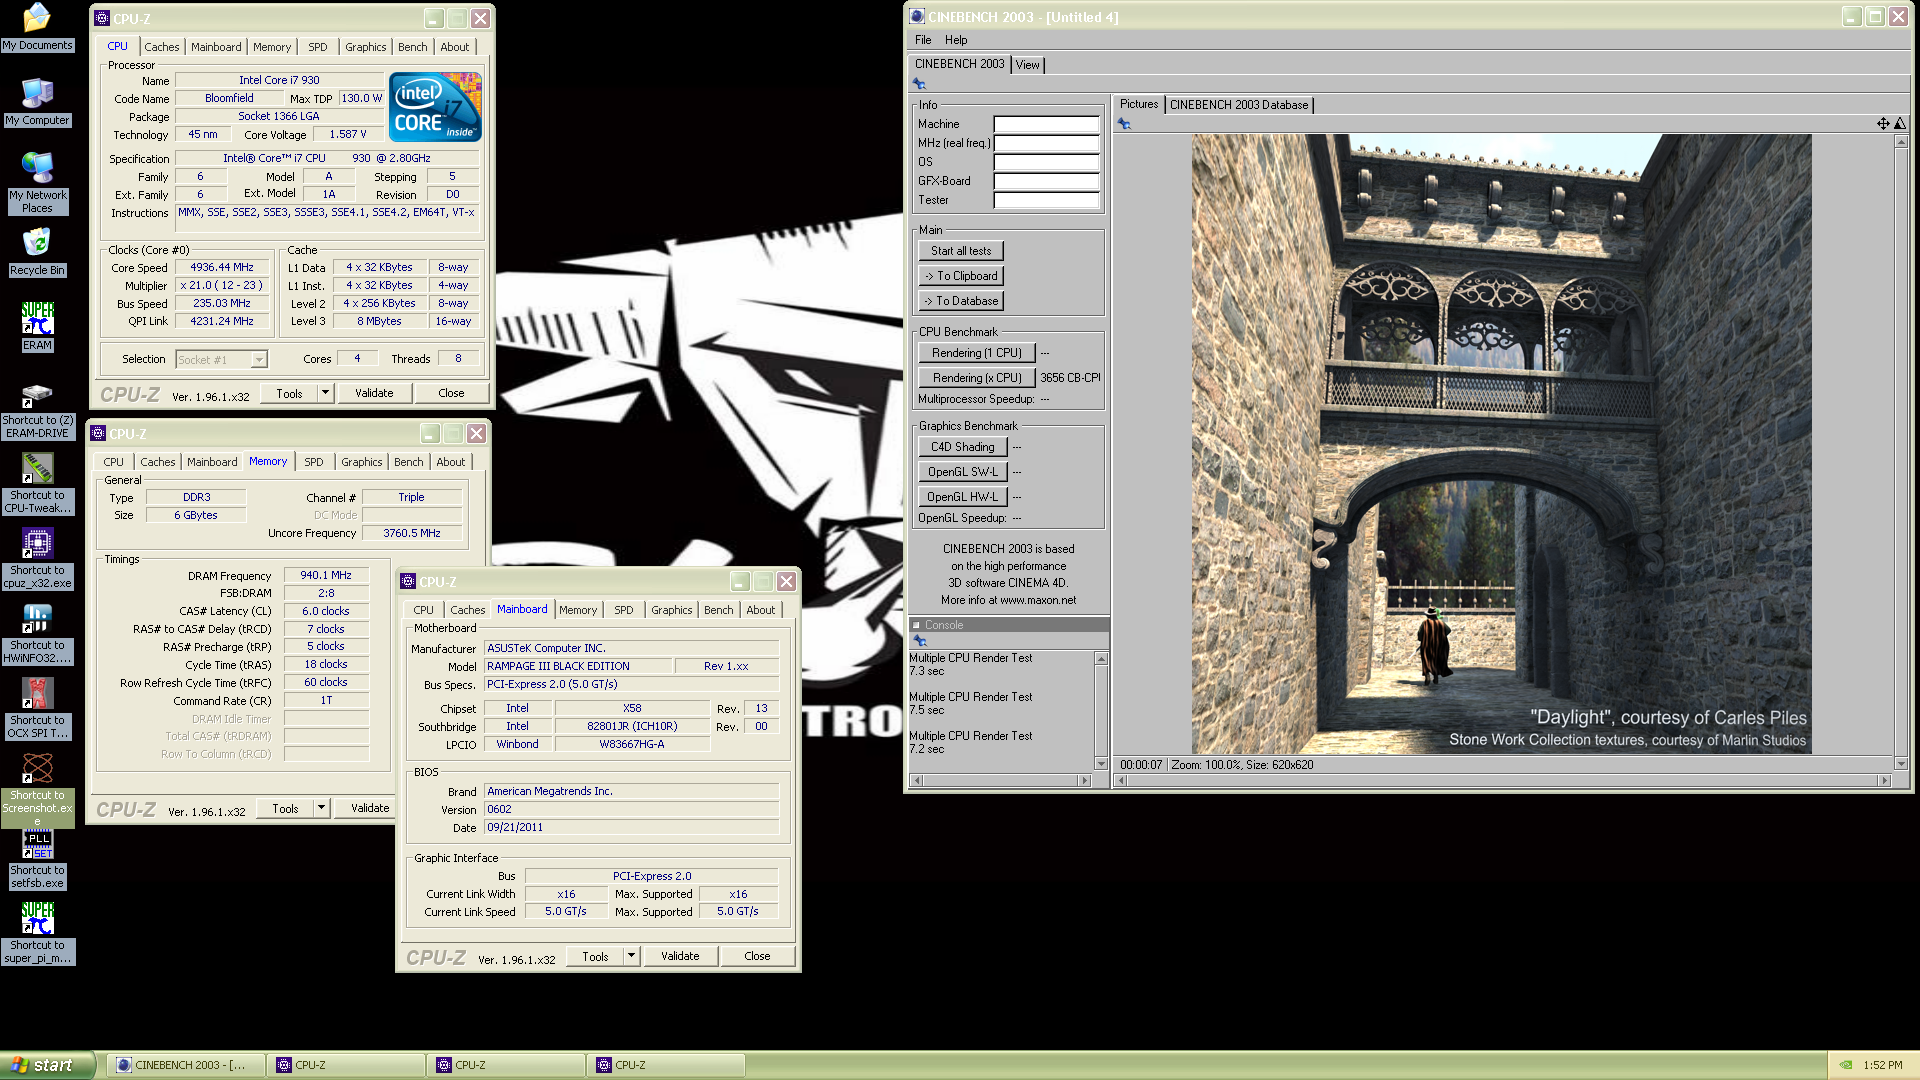Open the CINEBENCH 2003 Database tab
Viewport: 1920px width, 1080px height.
pyautogui.click(x=1238, y=105)
